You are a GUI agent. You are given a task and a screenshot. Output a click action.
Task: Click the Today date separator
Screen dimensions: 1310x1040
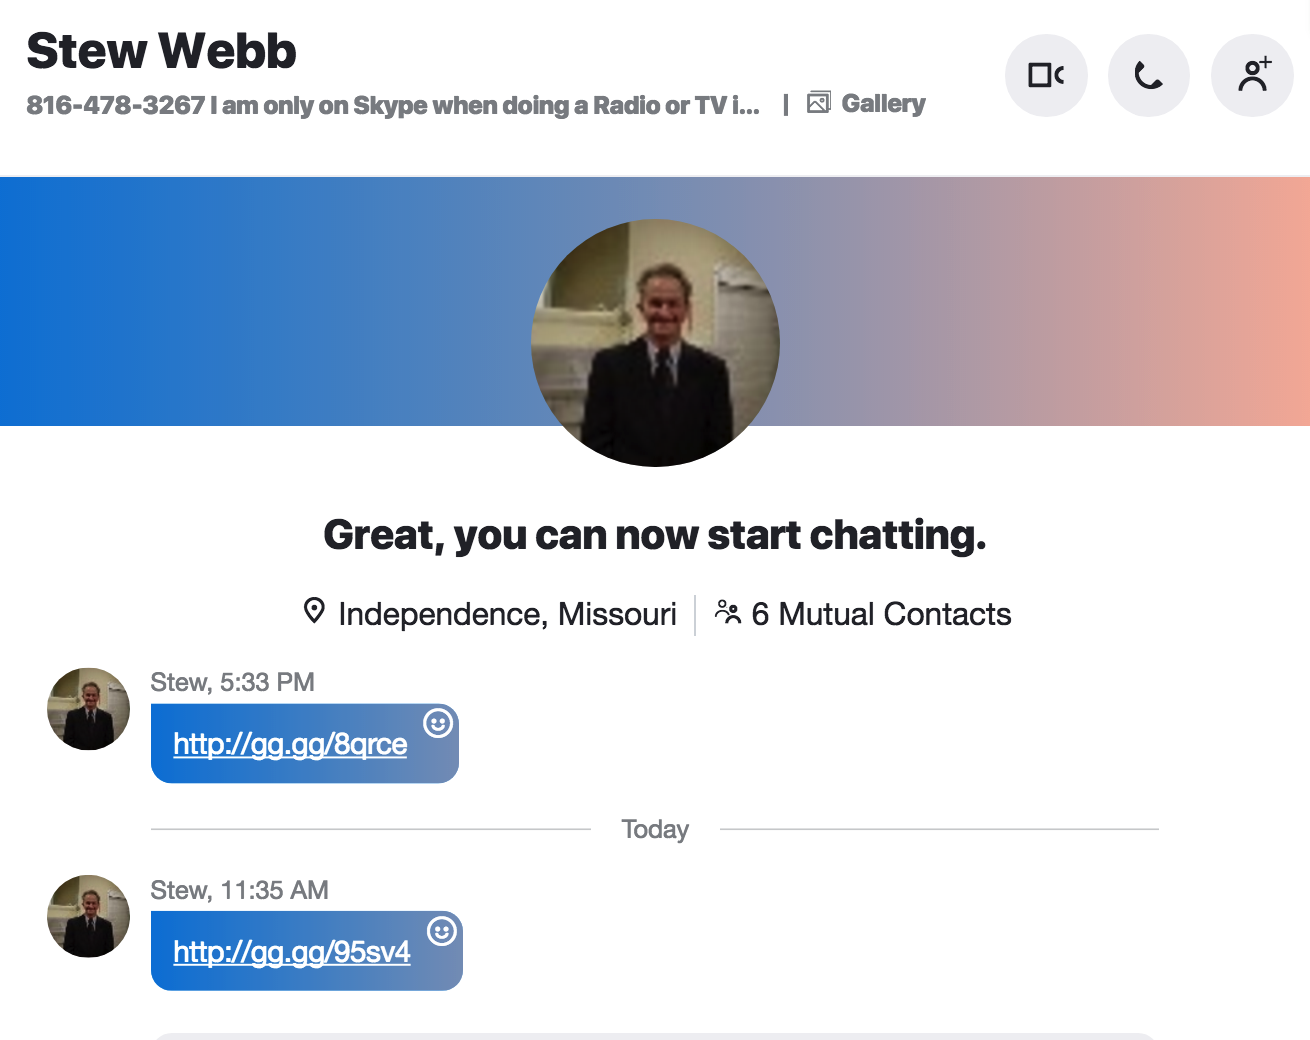[x=655, y=829]
